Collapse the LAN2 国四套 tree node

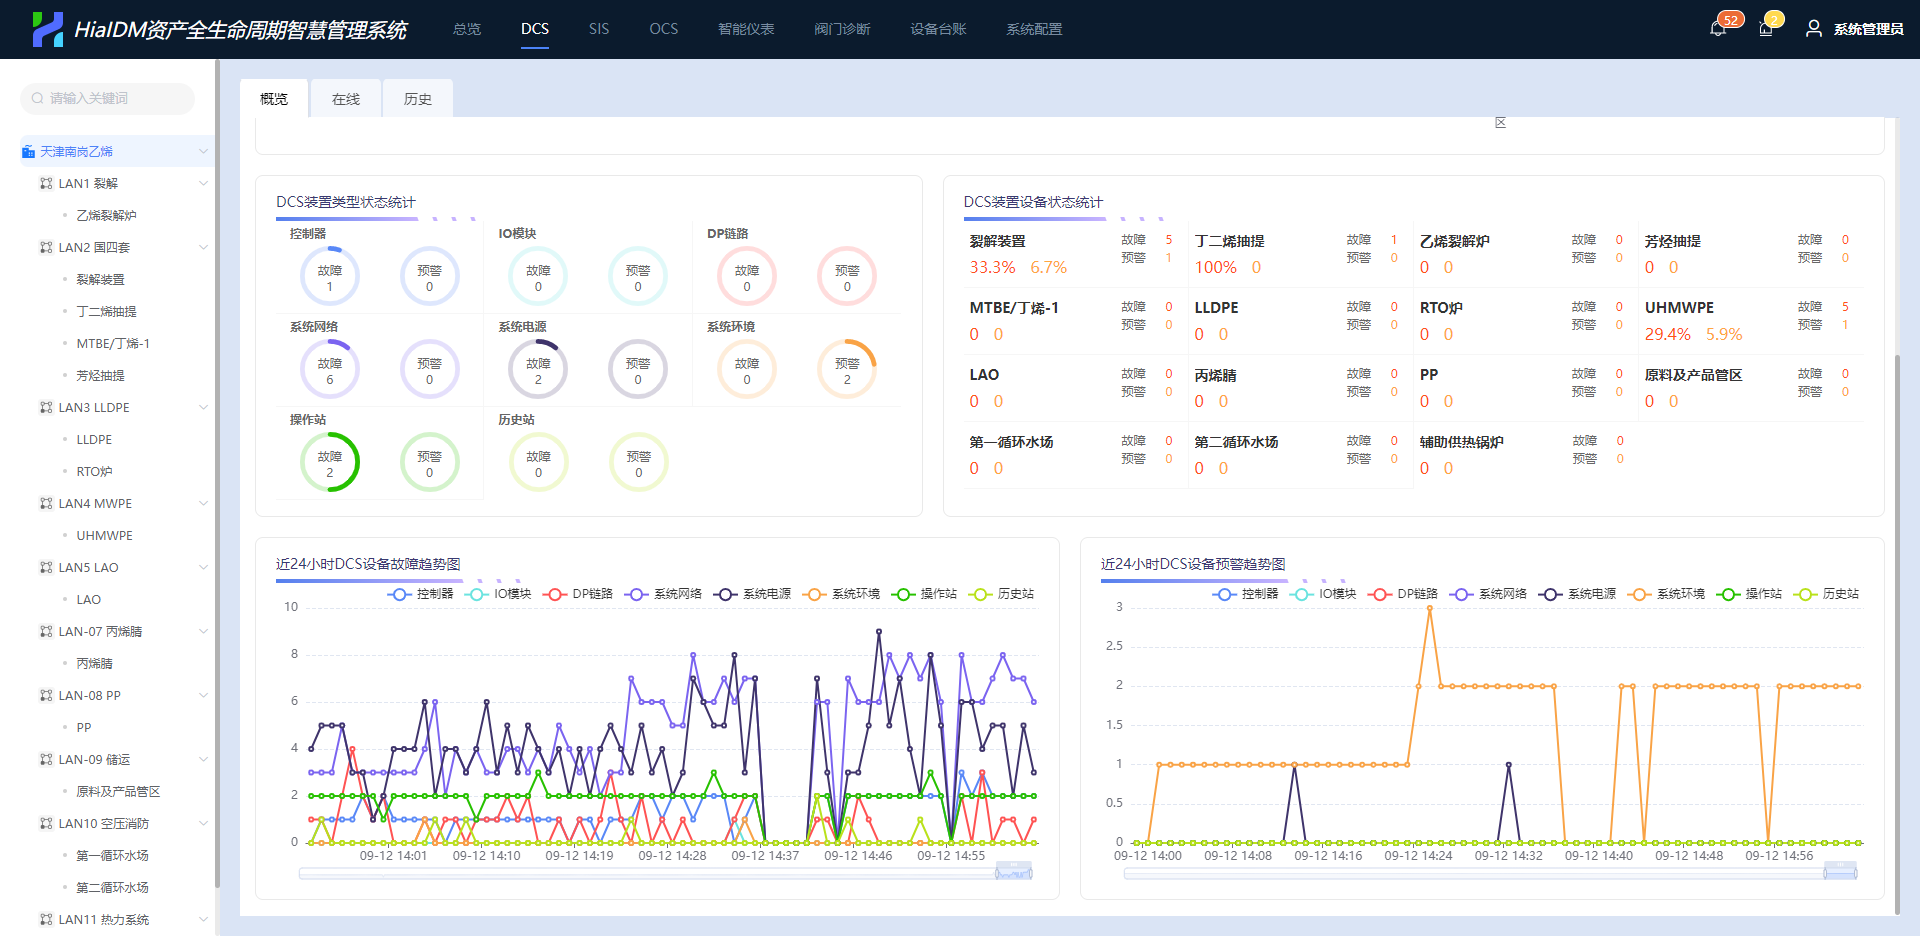203,247
